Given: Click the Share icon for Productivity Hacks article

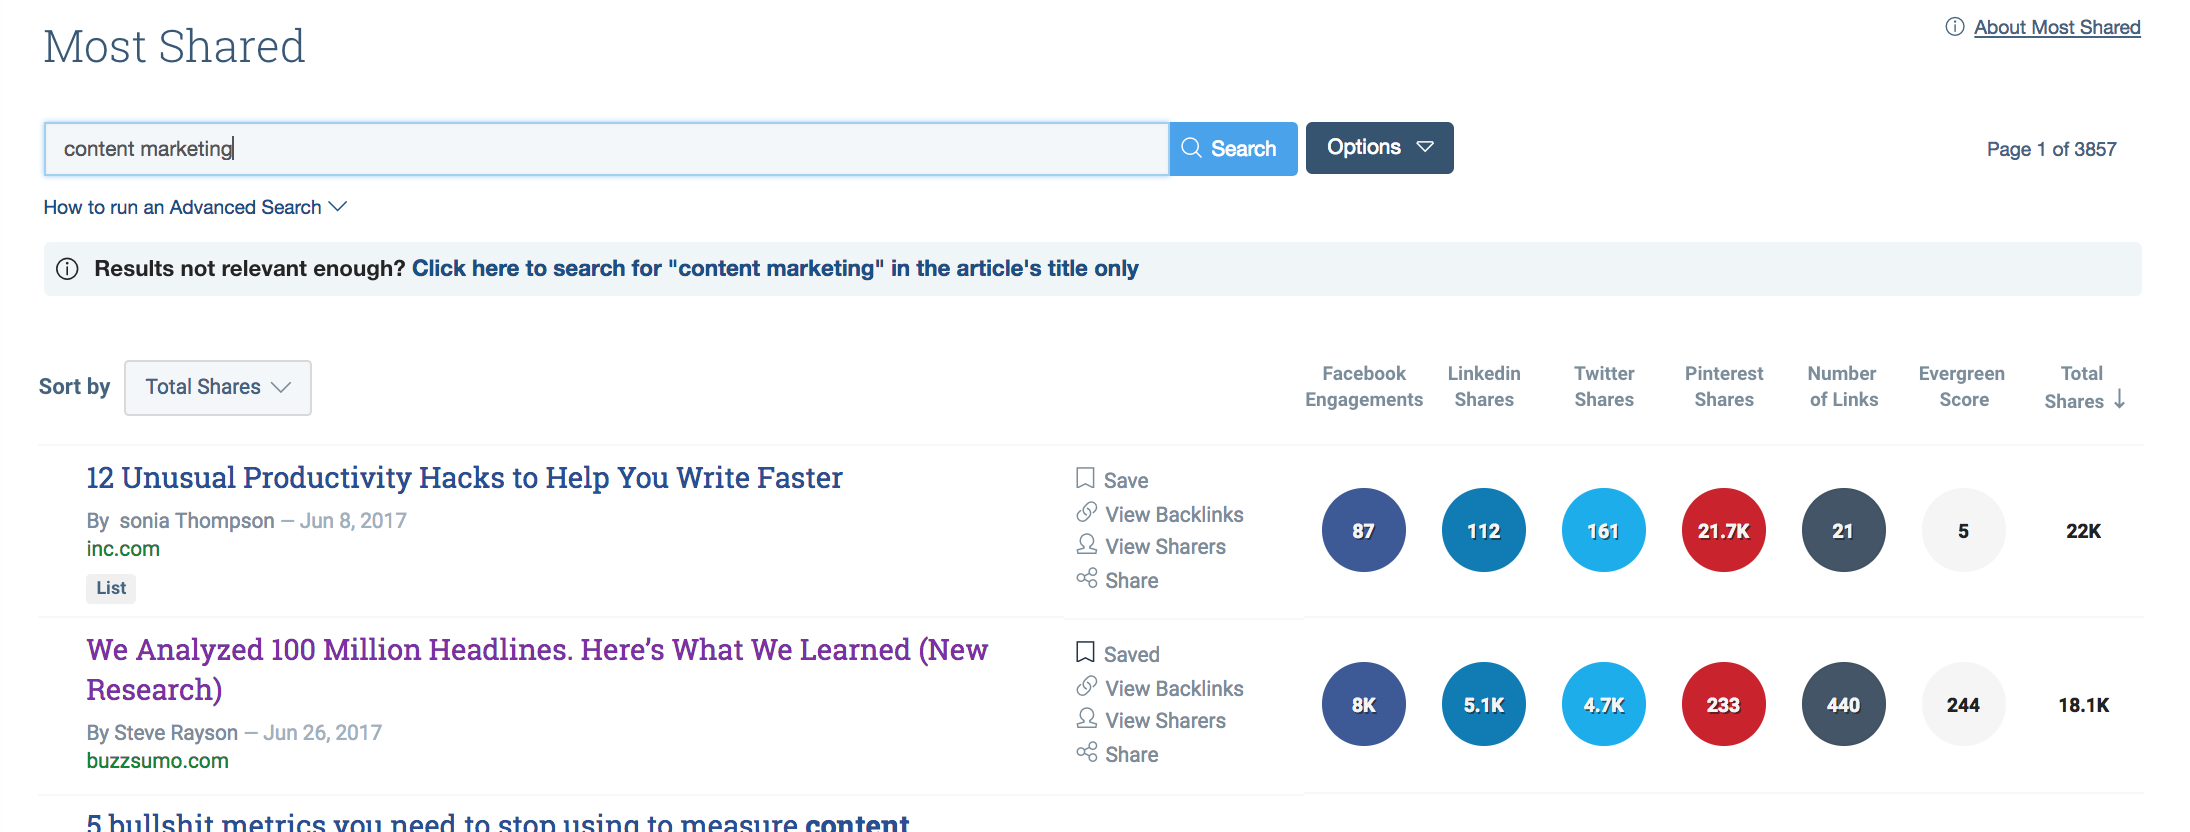Looking at the screenshot, I should pyautogui.click(x=1087, y=579).
